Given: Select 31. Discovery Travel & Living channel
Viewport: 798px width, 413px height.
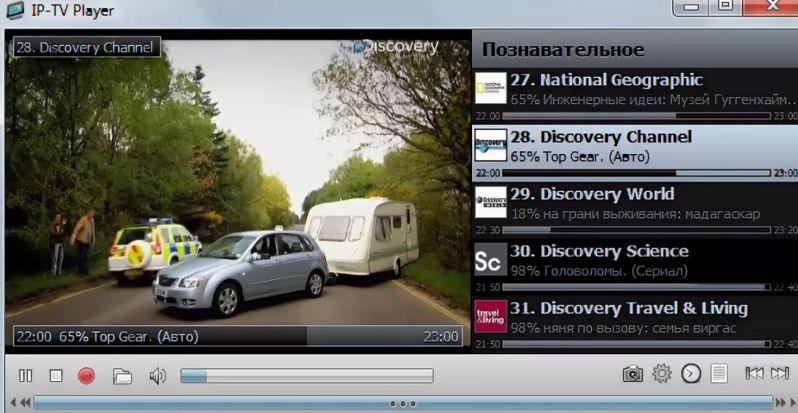Looking at the screenshot, I should [635, 324].
